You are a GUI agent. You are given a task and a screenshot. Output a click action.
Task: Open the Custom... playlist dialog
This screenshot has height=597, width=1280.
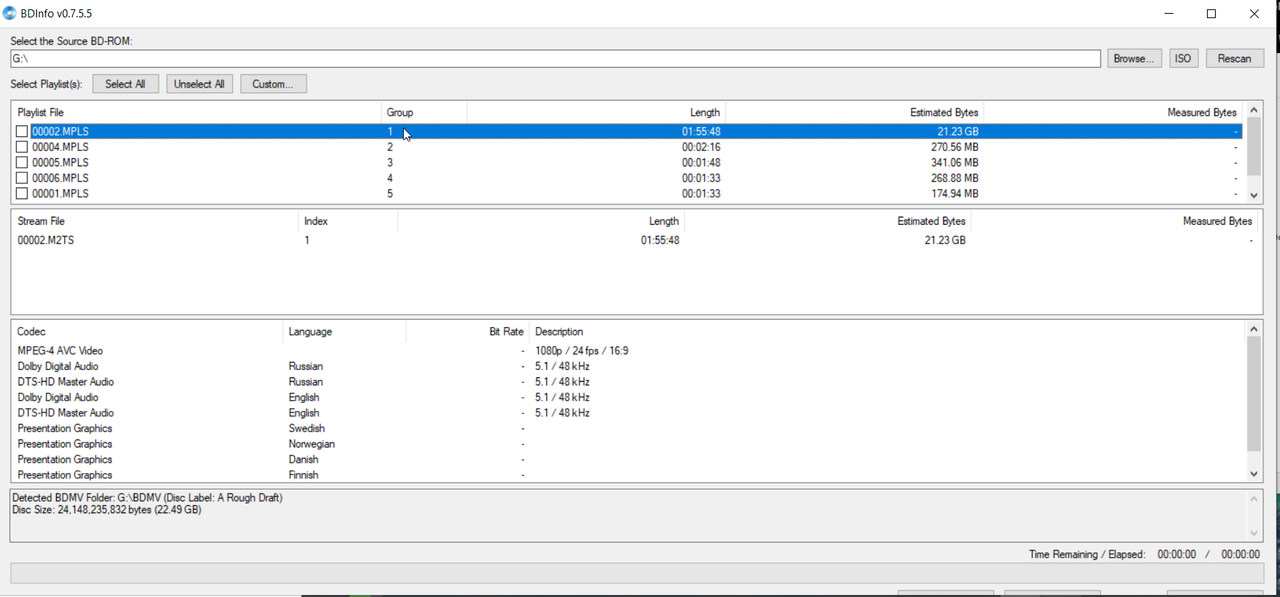273,84
